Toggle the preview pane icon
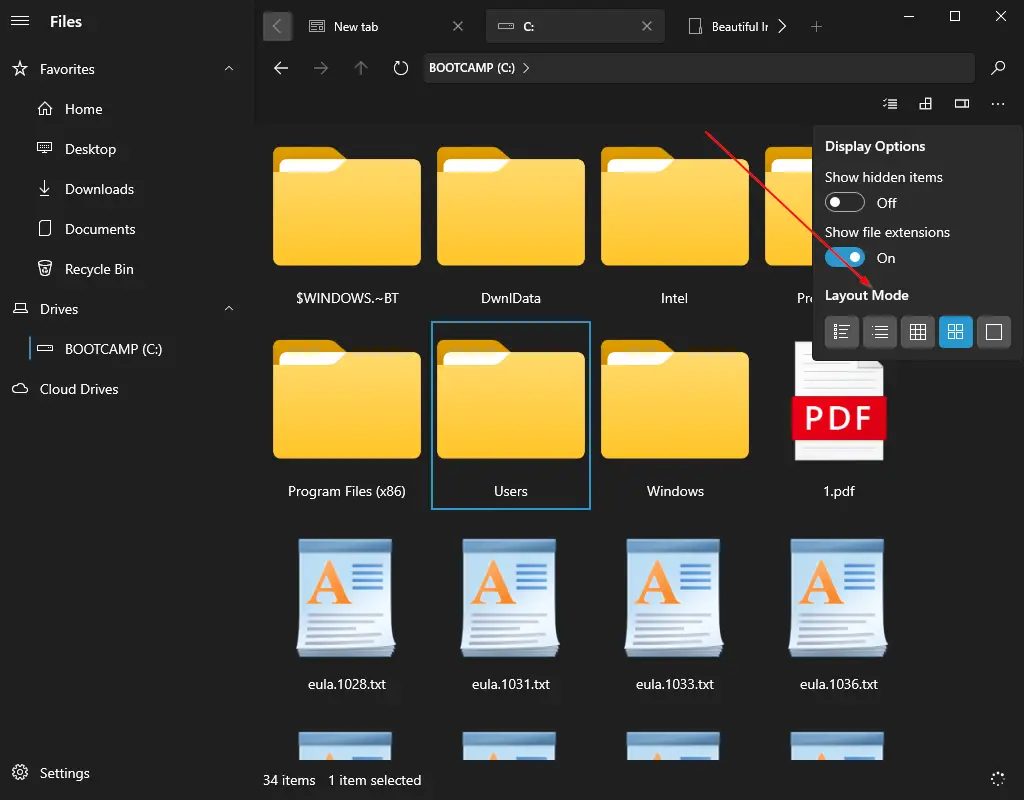This screenshot has width=1024, height=800. [961, 104]
